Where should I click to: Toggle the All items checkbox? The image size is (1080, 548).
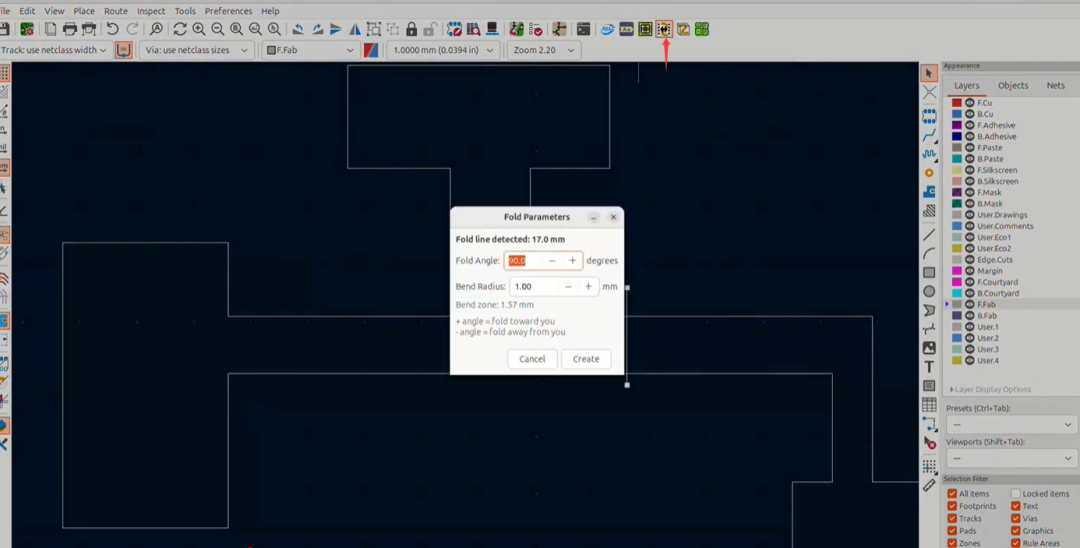[952, 494]
